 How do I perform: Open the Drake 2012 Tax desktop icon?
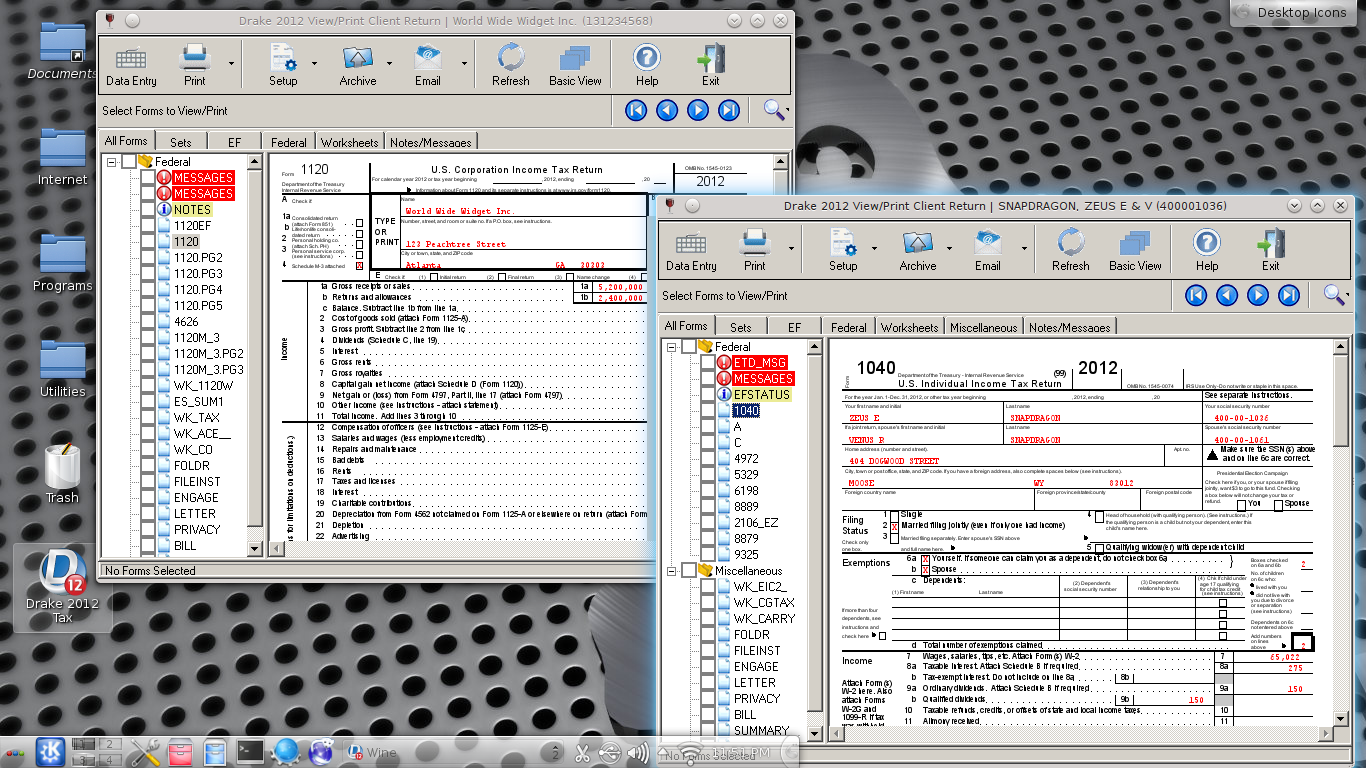tap(62, 586)
